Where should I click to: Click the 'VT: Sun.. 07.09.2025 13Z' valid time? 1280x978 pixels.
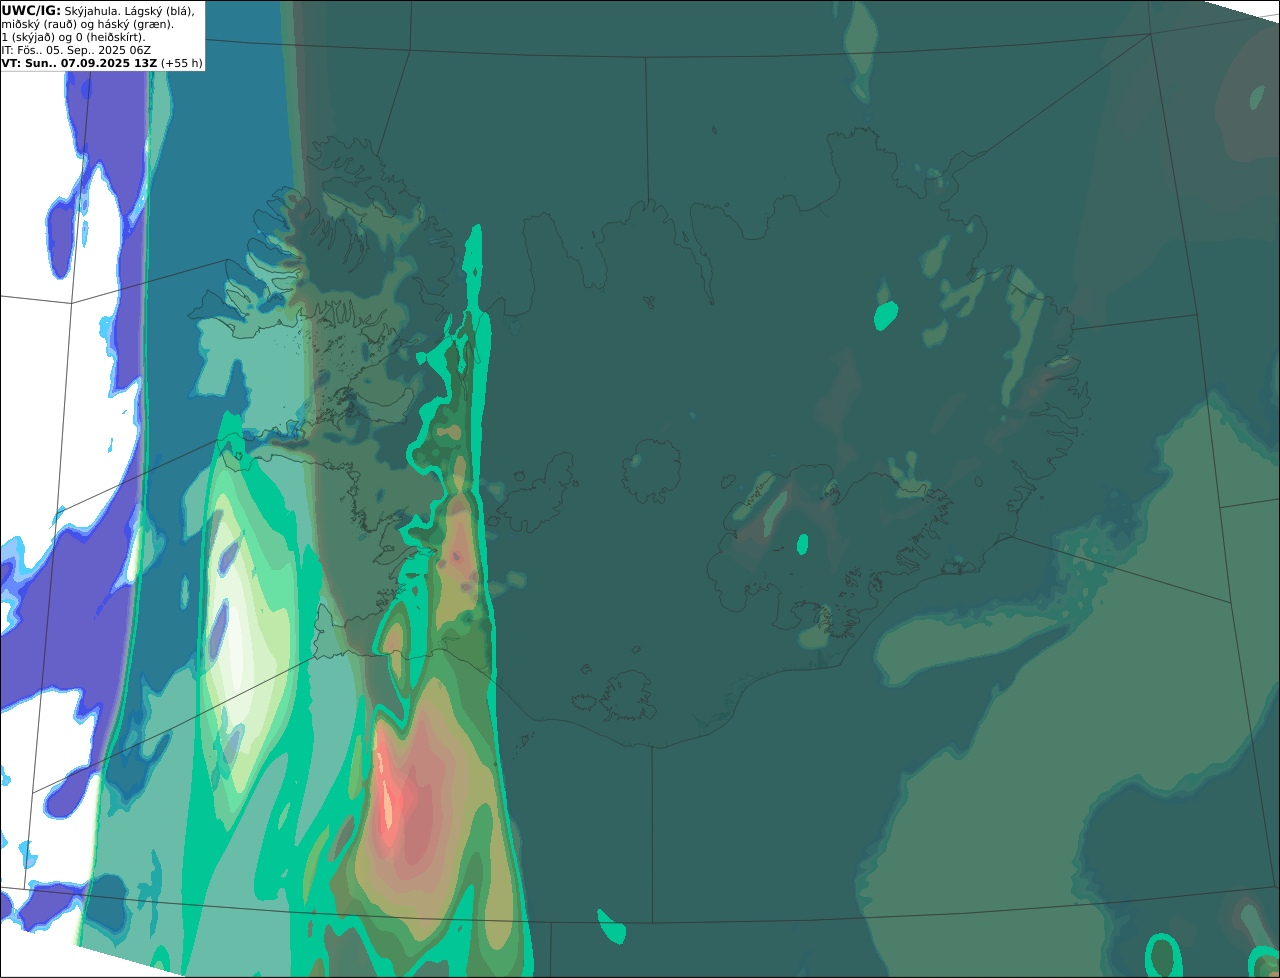[x=79, y=62]
